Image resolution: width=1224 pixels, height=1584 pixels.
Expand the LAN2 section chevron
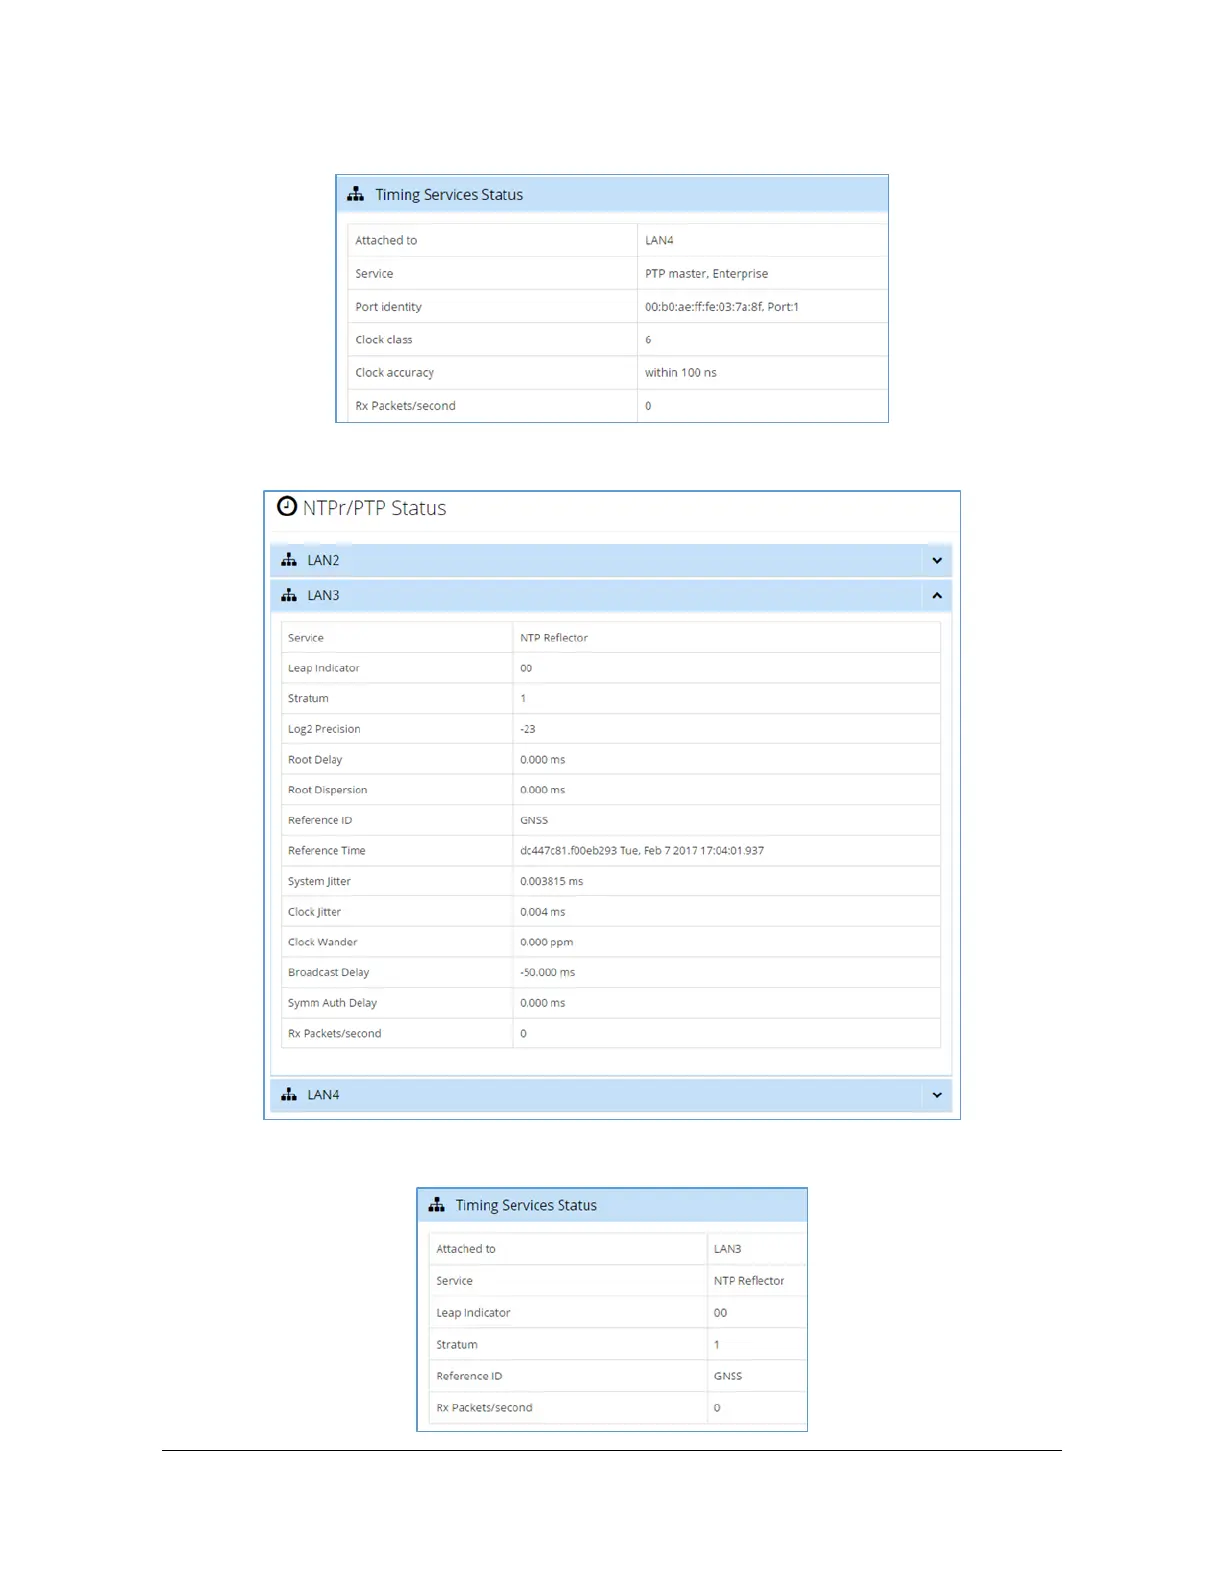937,560
